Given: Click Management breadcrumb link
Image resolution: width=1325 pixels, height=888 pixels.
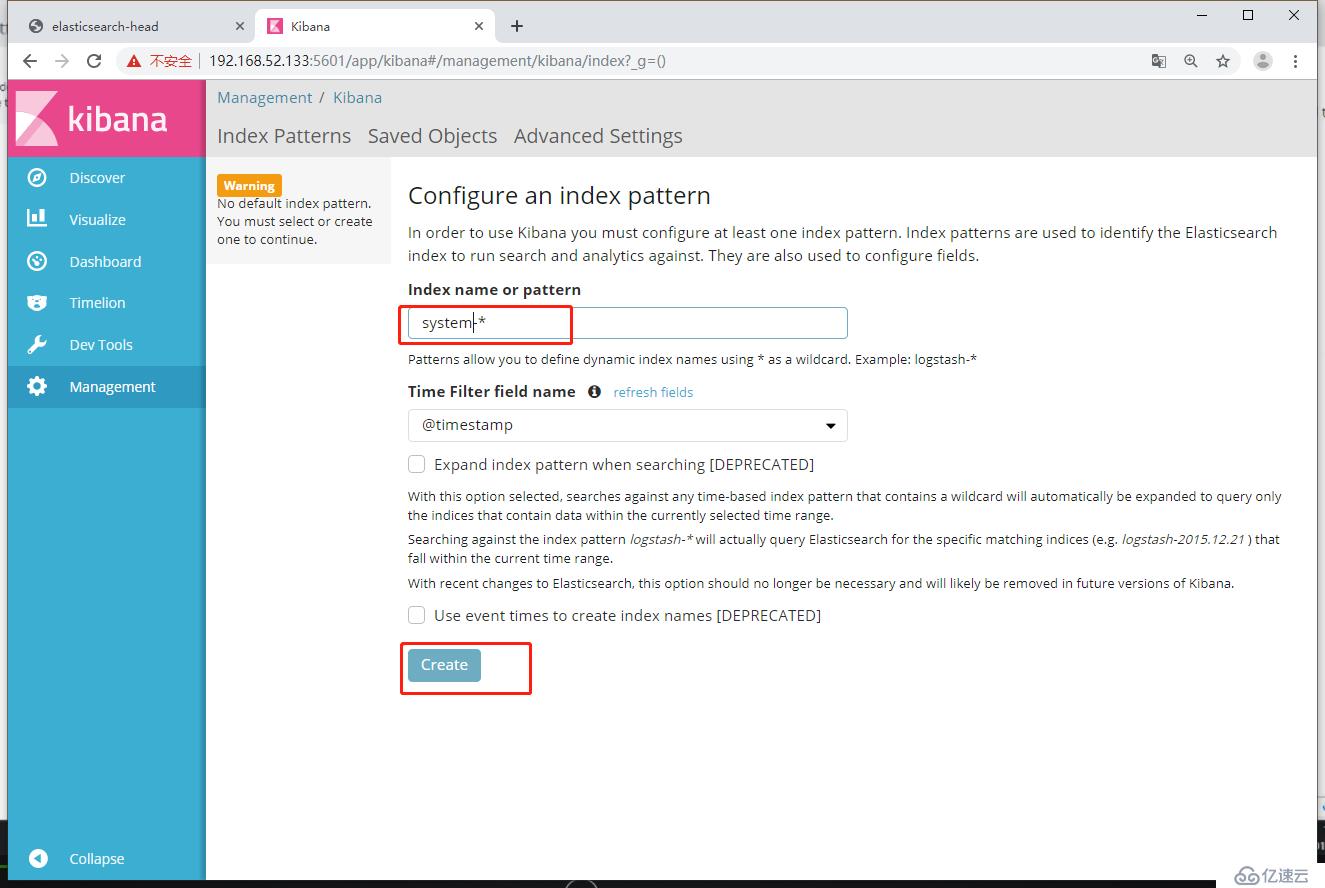Looking at the screenshot, I should click(x=265, y=98).
